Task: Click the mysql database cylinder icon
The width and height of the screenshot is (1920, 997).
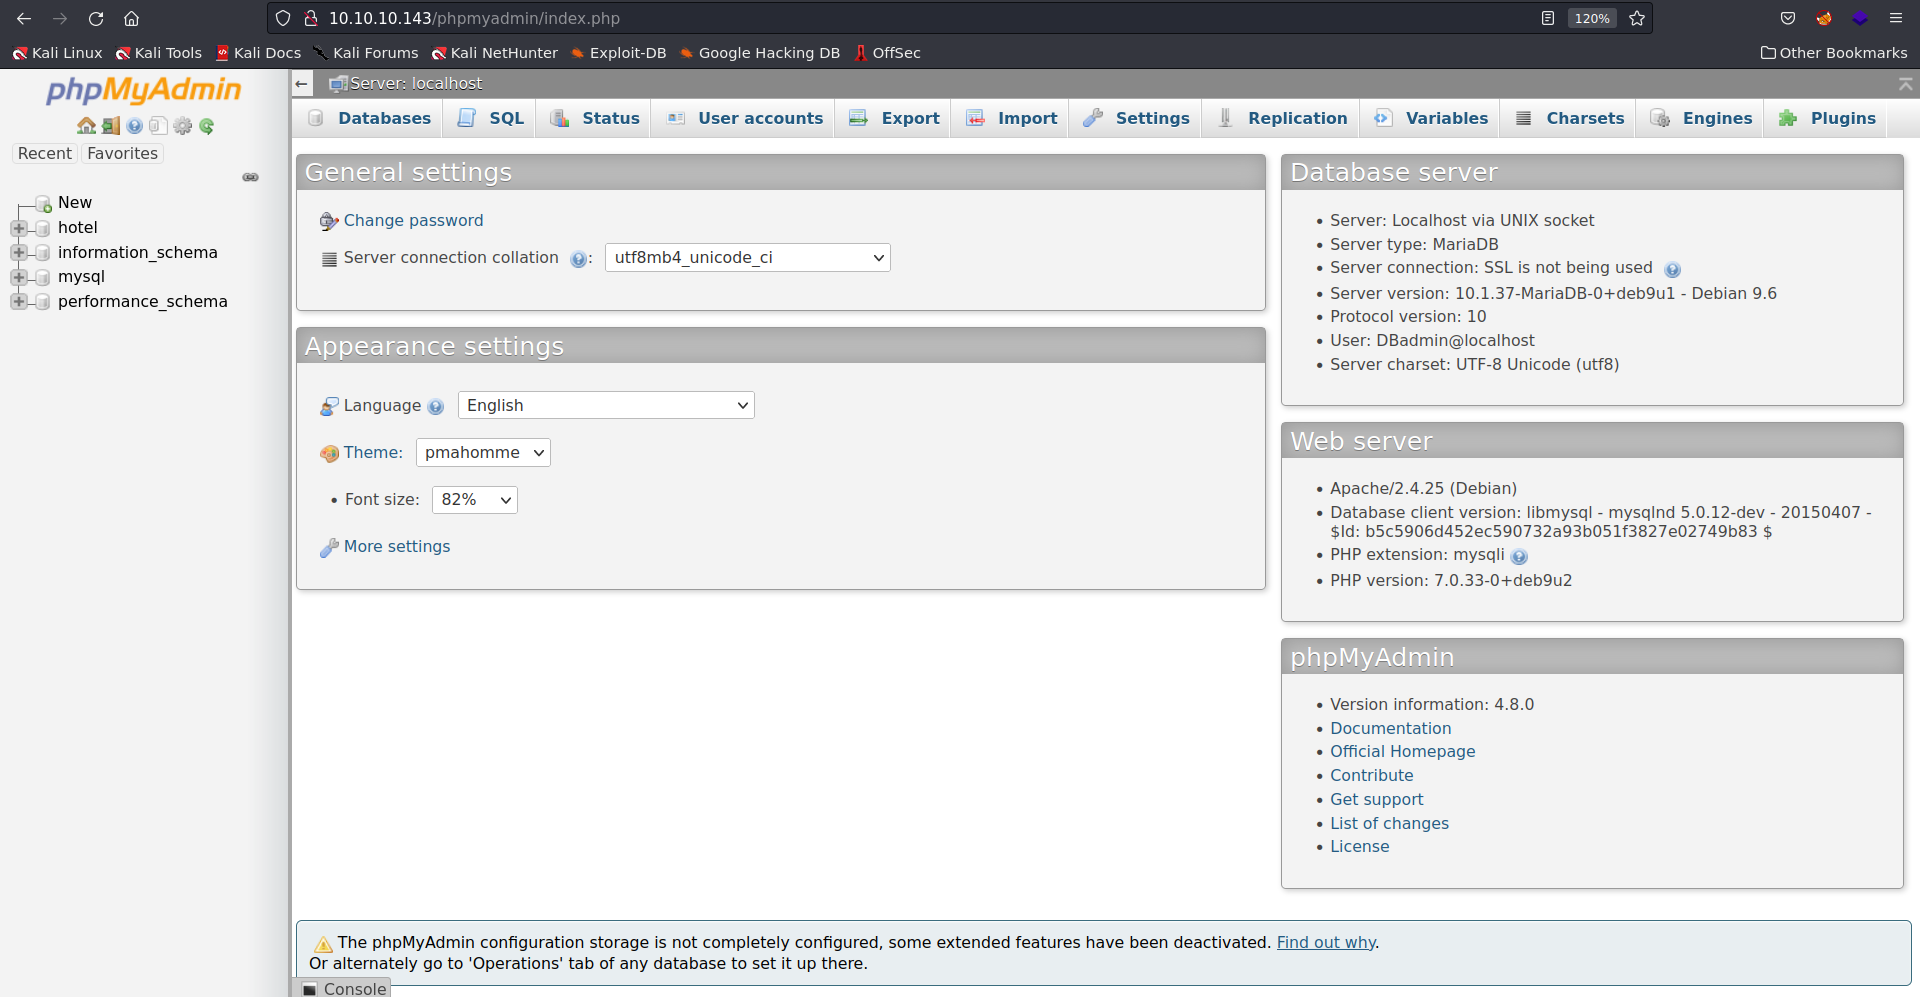Action: (x=42, y=277)
